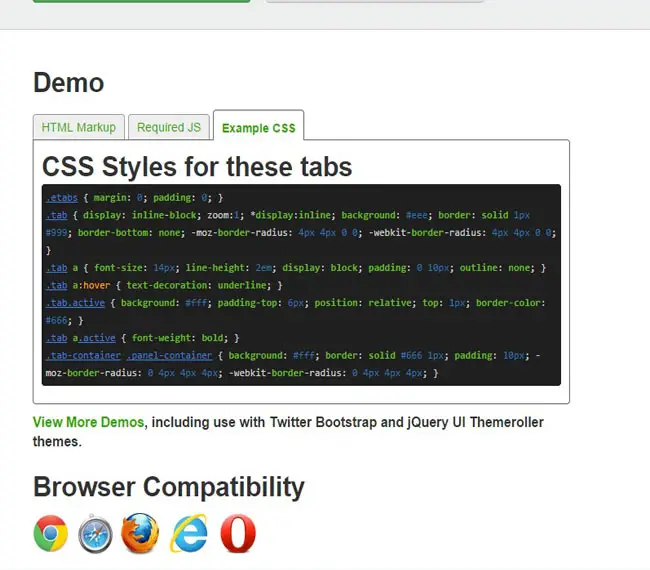The image size is (650, 570).
Task: Click the .etabs selector in code
Action: click(62, 198)
